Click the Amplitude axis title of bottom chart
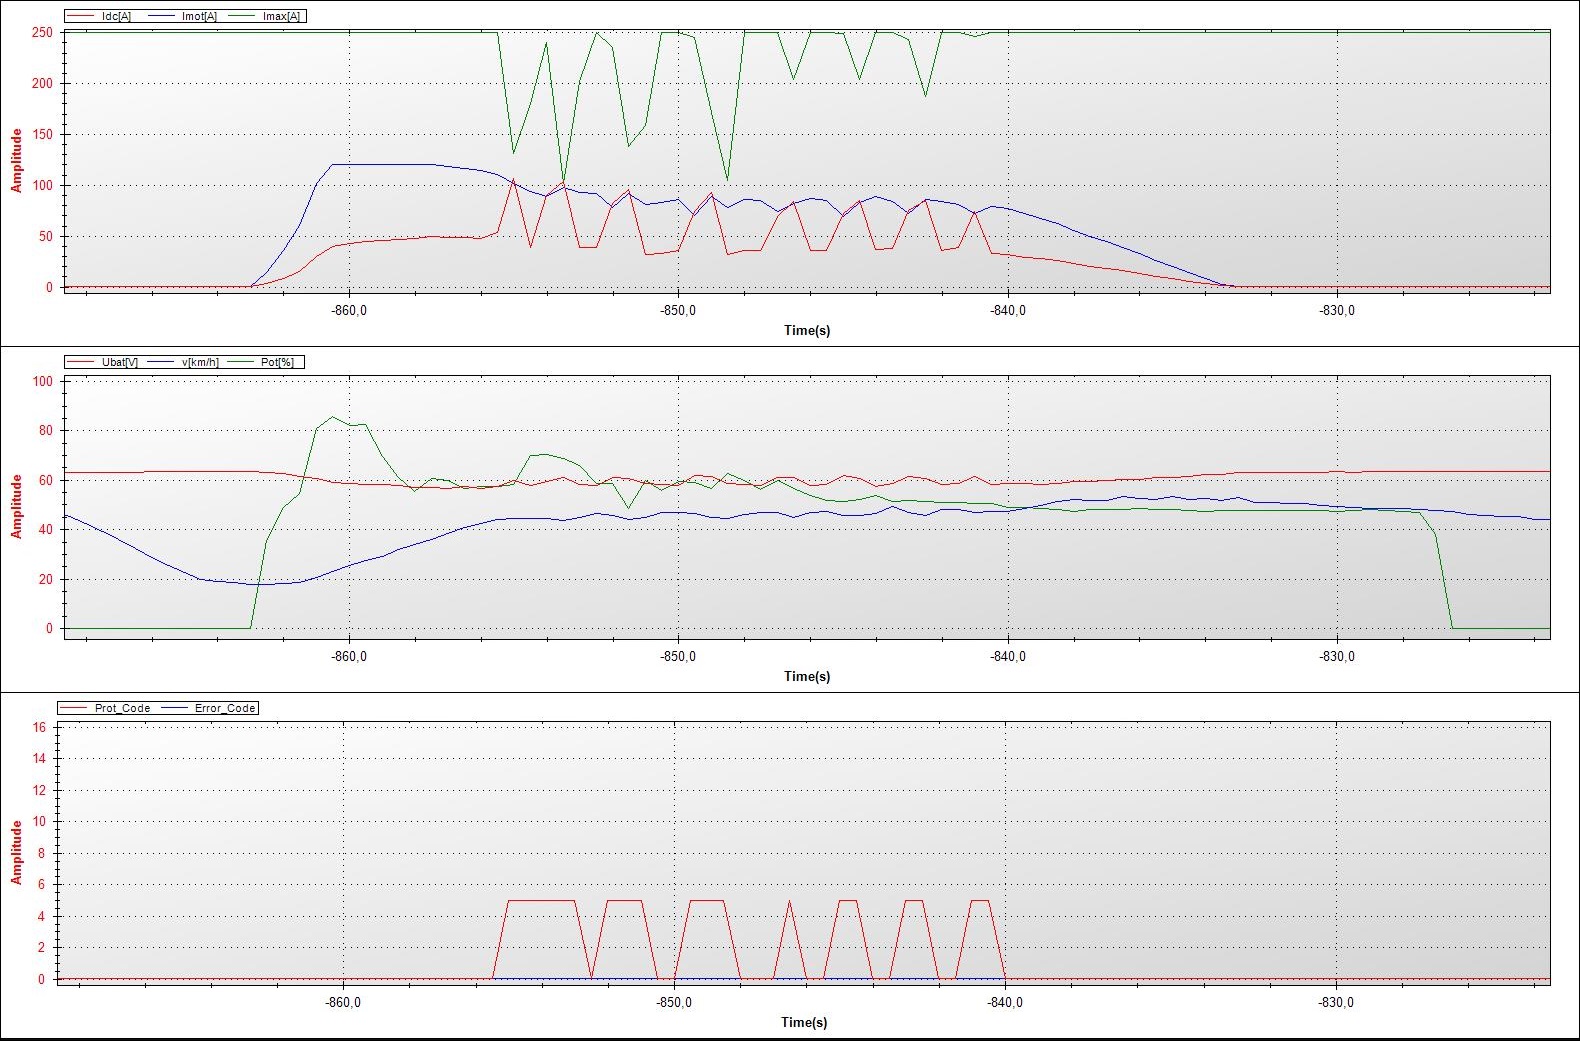 coord(16,852)
